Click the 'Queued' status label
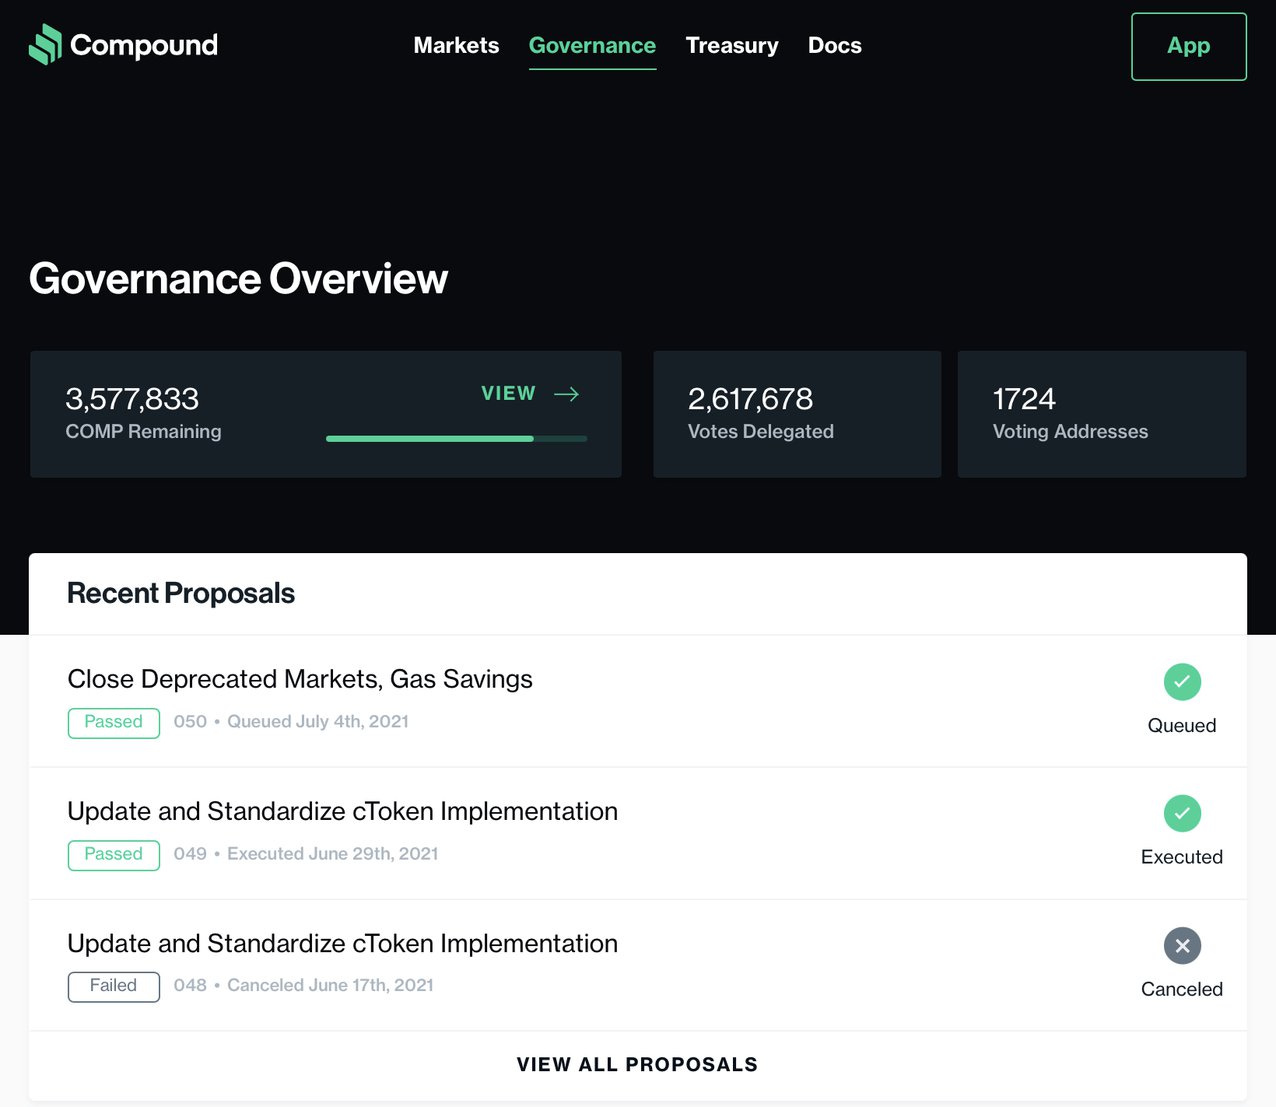 1182,726
